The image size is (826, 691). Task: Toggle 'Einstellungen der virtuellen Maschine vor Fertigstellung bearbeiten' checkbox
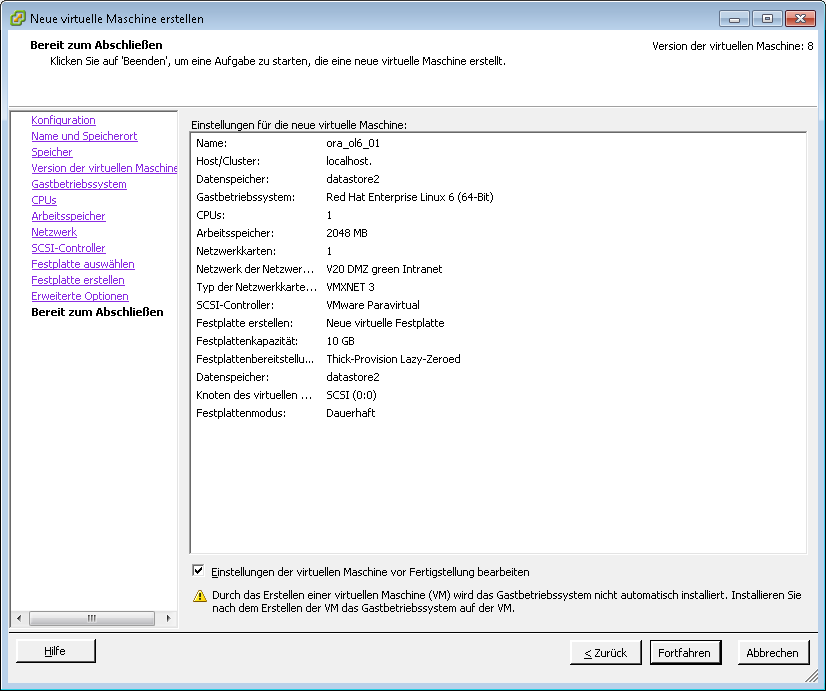198,571
